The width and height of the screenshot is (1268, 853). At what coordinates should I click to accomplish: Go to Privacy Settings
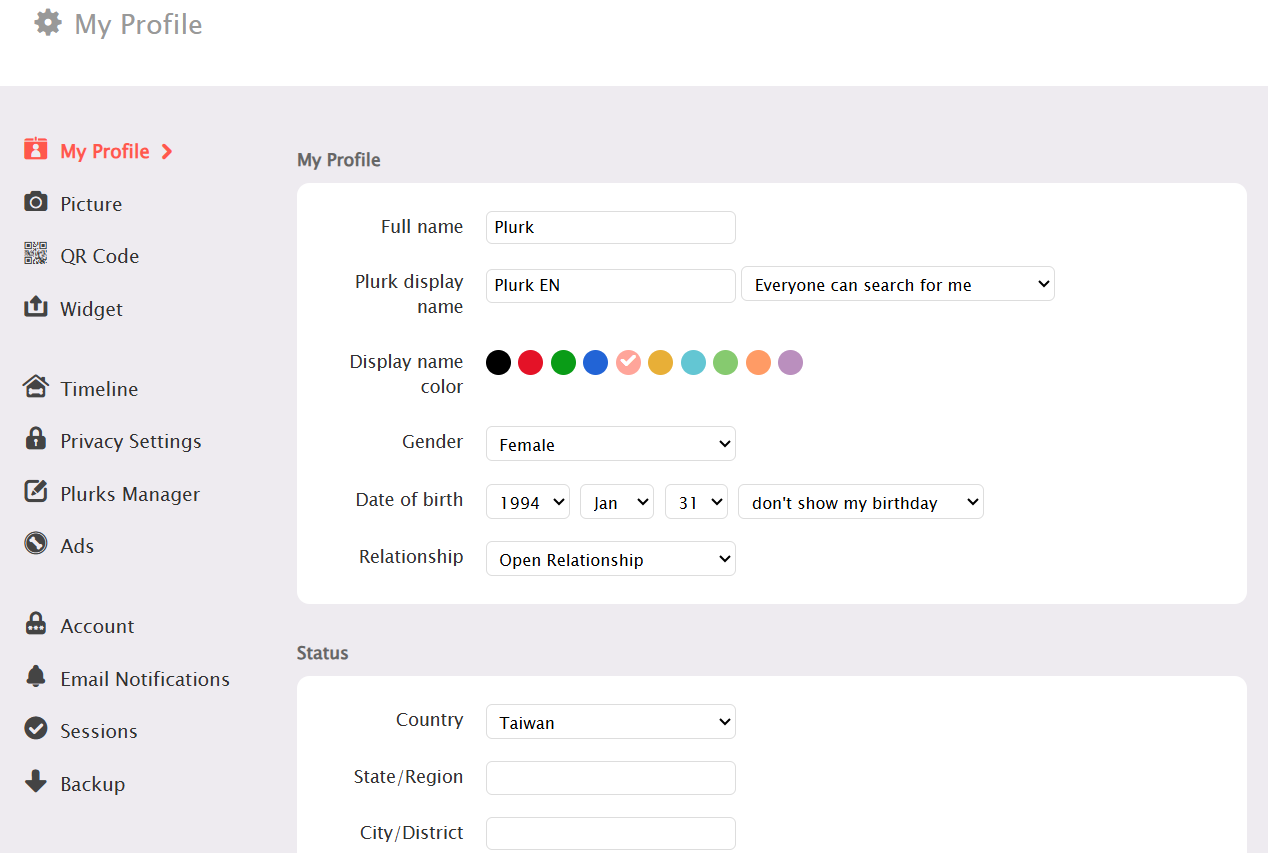point(131,441)
